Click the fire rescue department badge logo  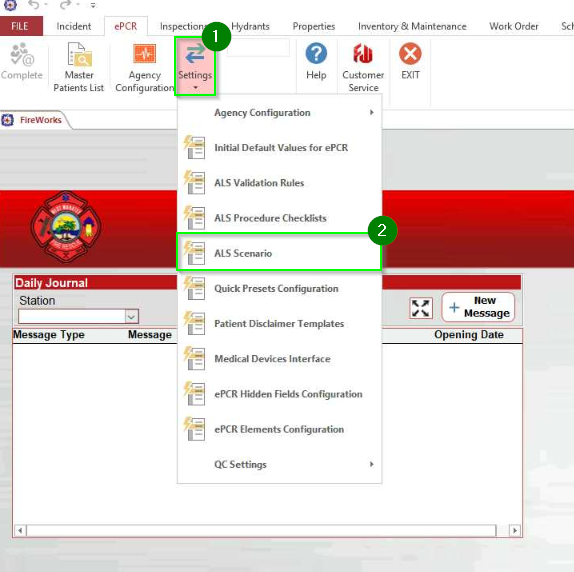[x=66, y=226]
